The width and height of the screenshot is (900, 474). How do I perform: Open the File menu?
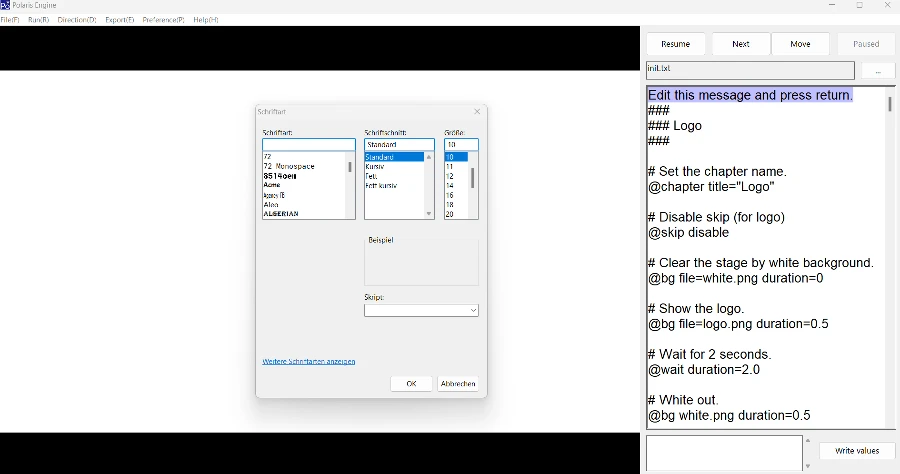pos(10,20)
